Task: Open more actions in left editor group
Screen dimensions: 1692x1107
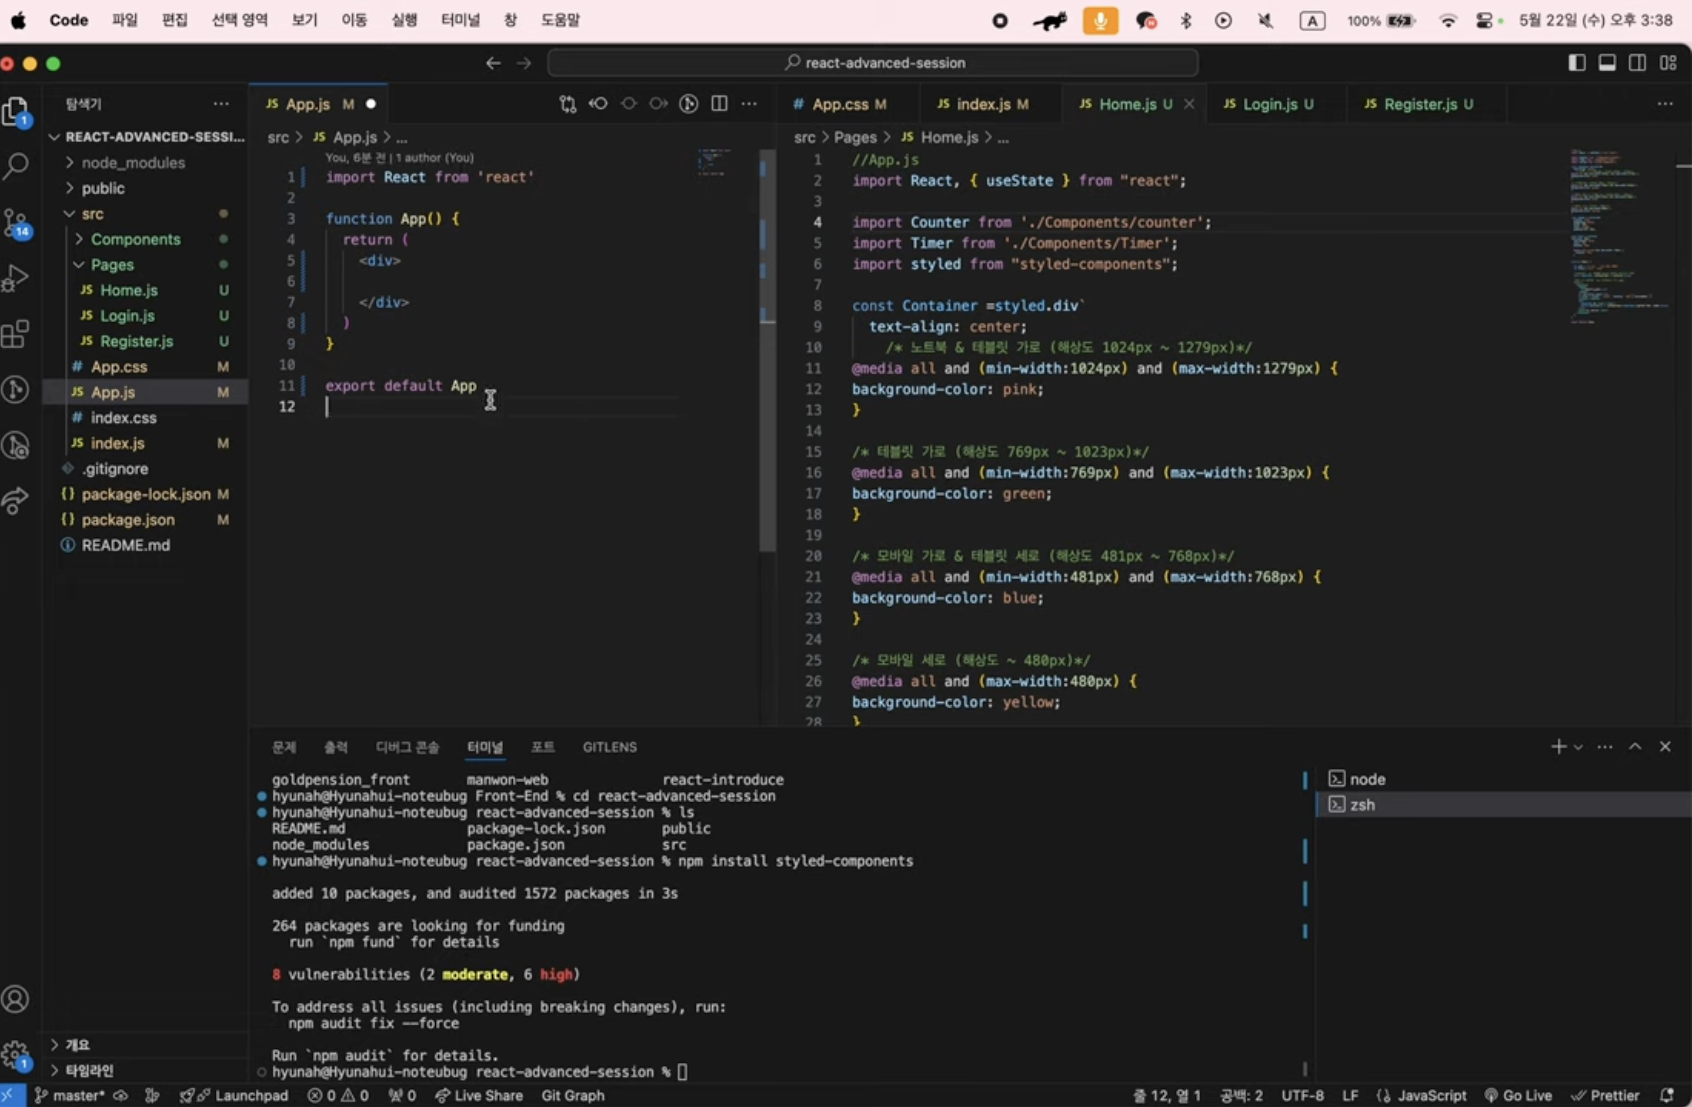Action: (749, 104)
